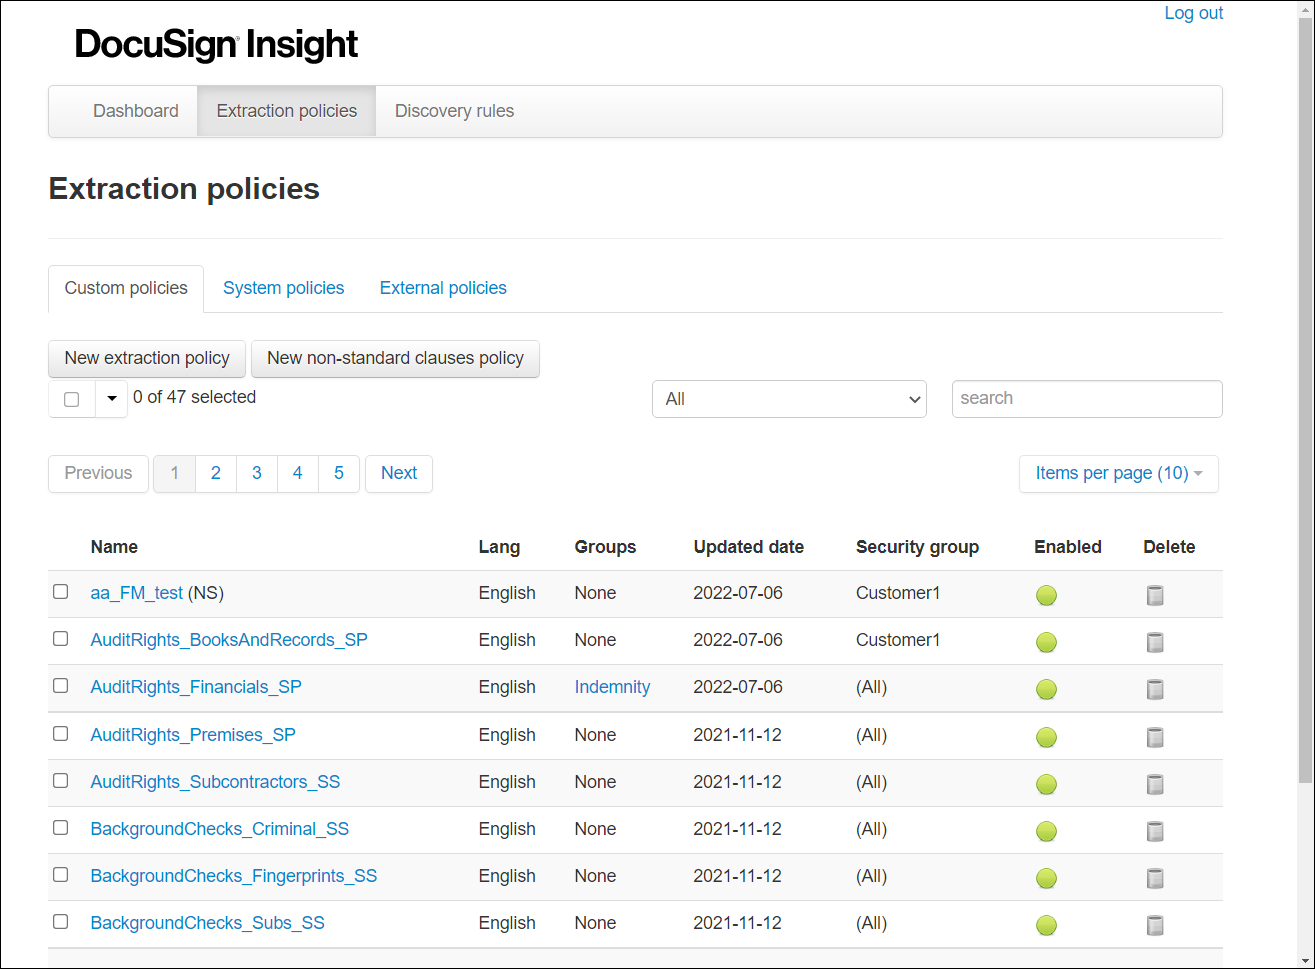Click inside the search field

[1086, 398]
